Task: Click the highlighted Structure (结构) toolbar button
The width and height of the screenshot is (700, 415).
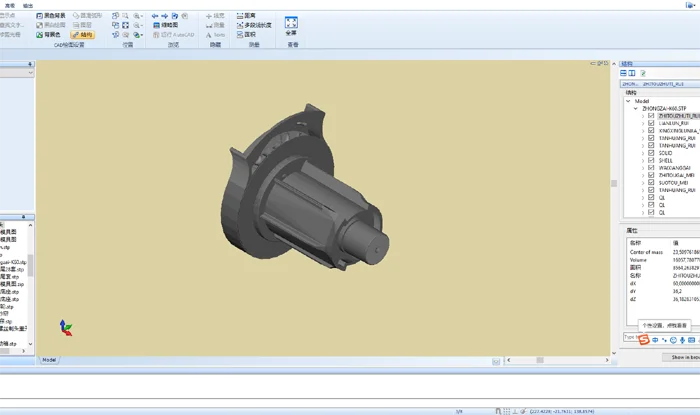Action: click(82, 34)
